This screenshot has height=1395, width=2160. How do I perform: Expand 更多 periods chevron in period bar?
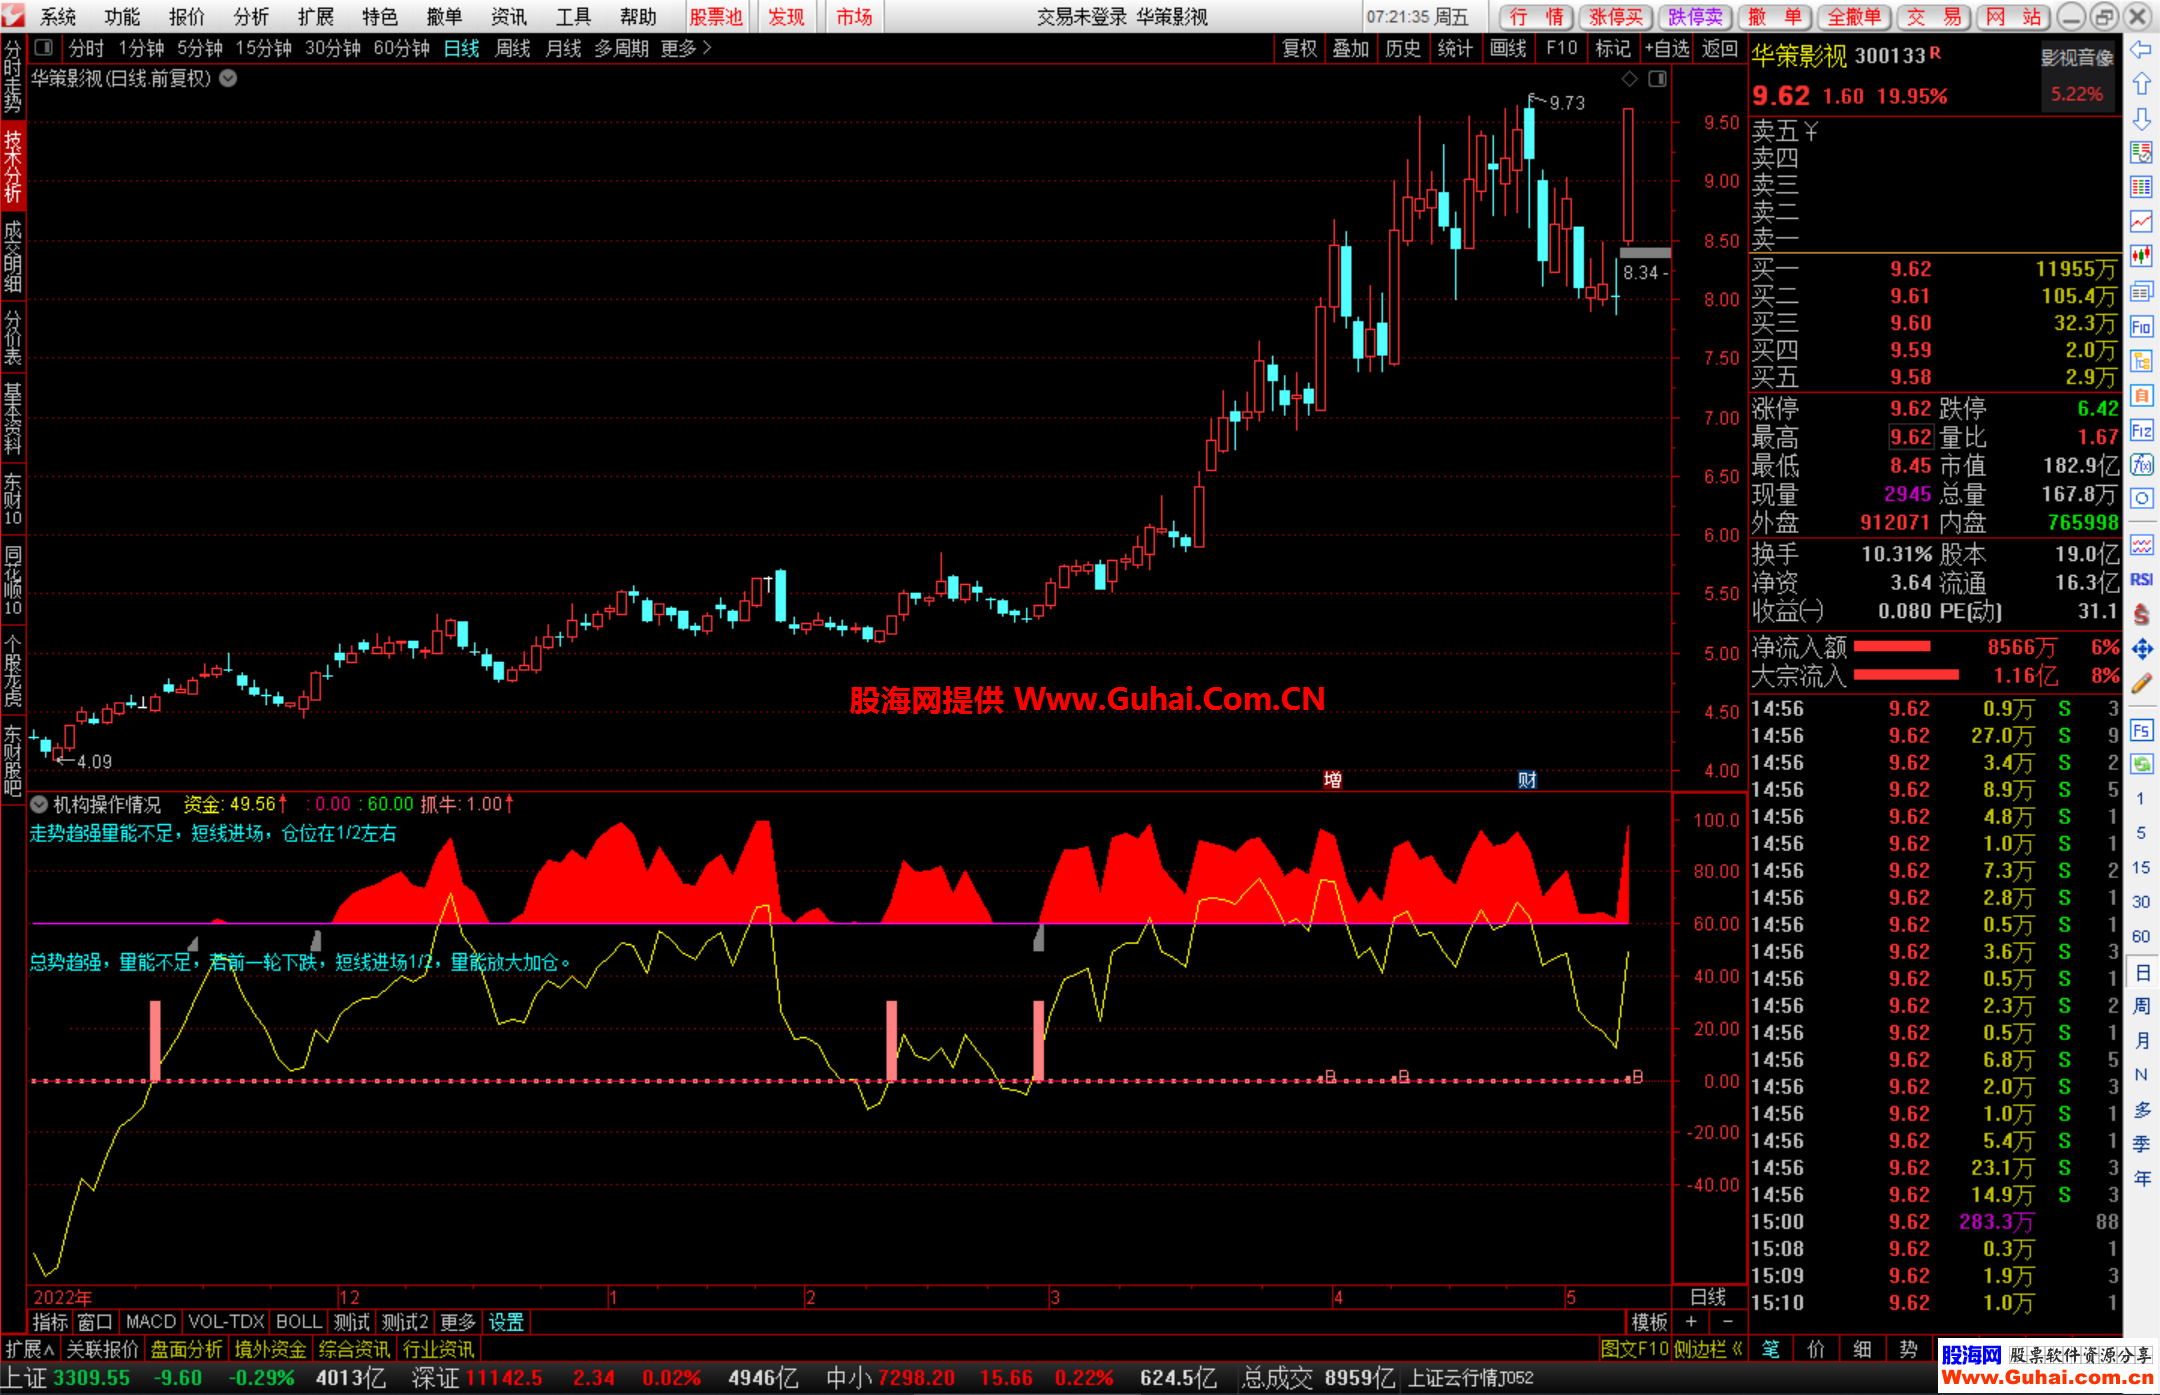[x=686, y=48]
